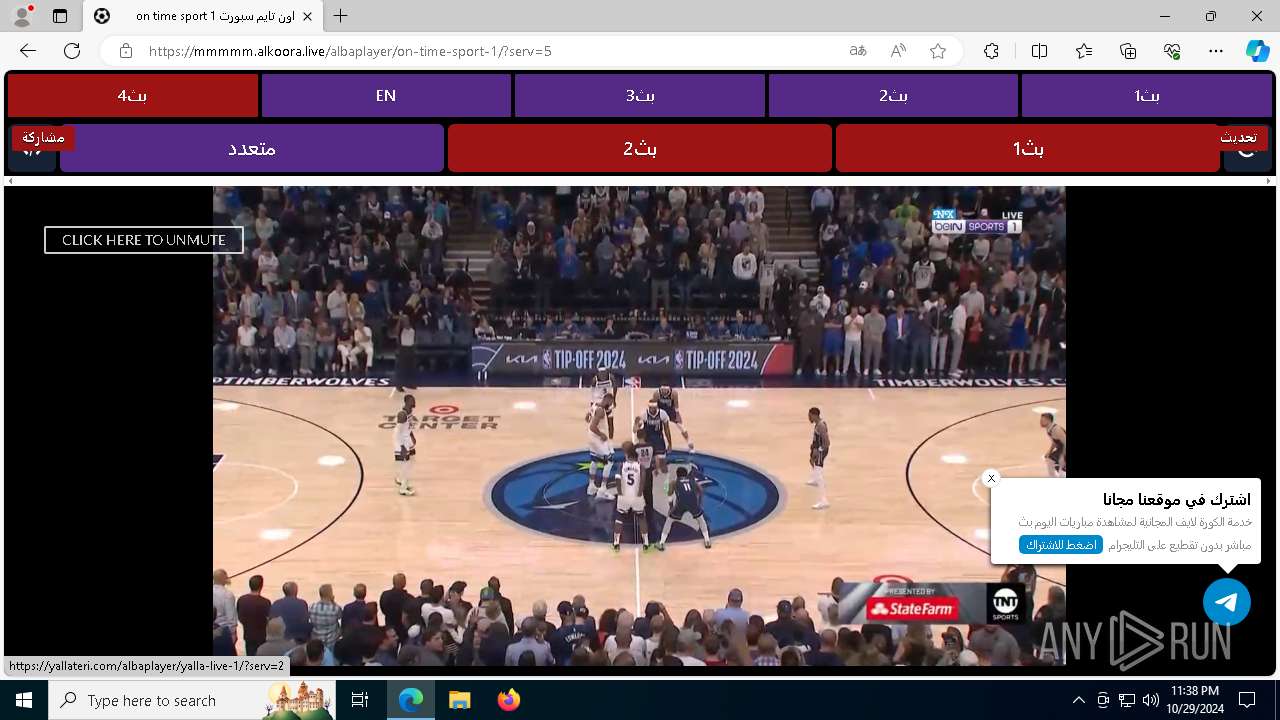Open network status tray icon
The image size is (1280, 720).
[1127, 700]
